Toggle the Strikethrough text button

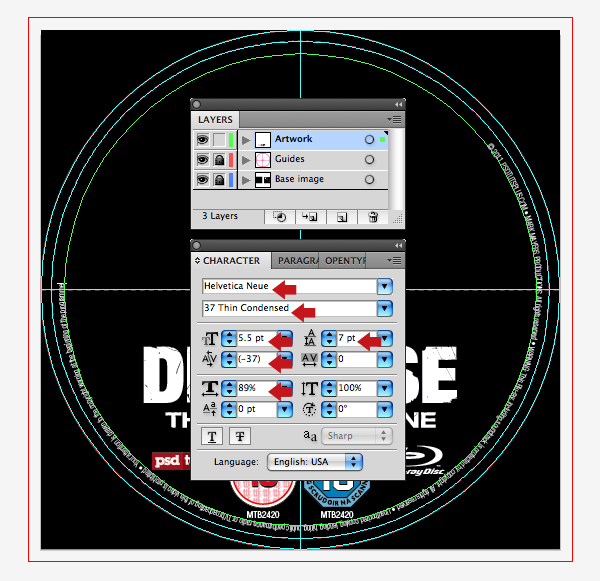240,436
